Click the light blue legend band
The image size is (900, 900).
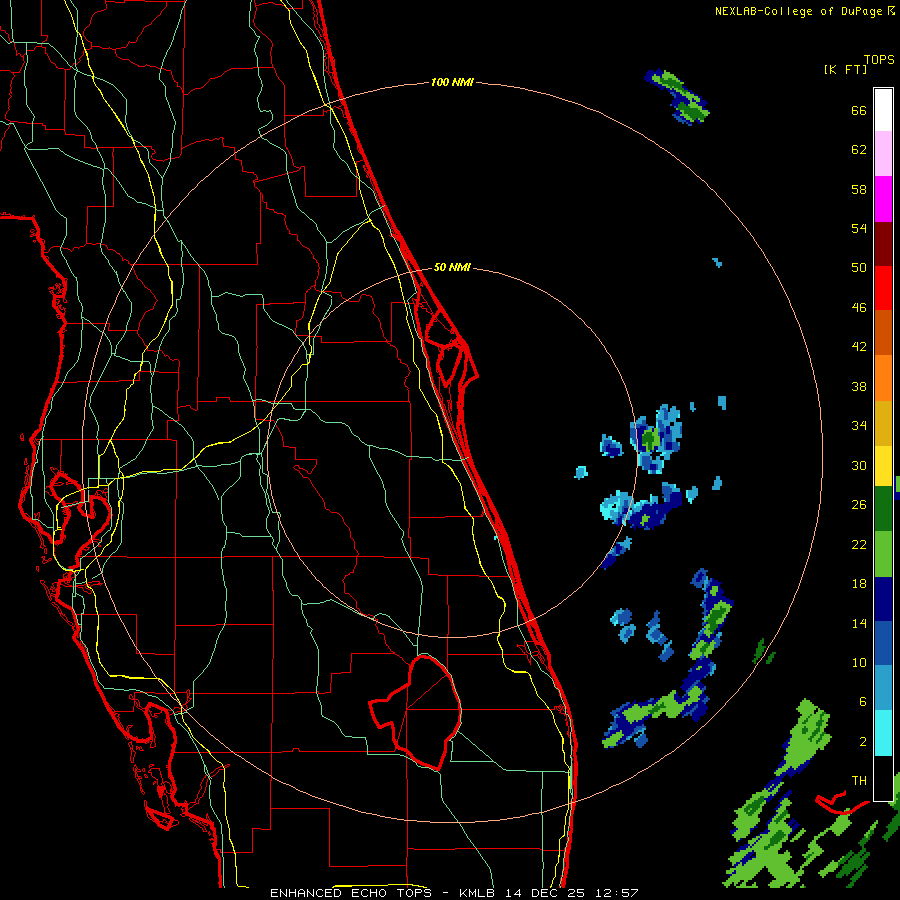click(883, 688)
